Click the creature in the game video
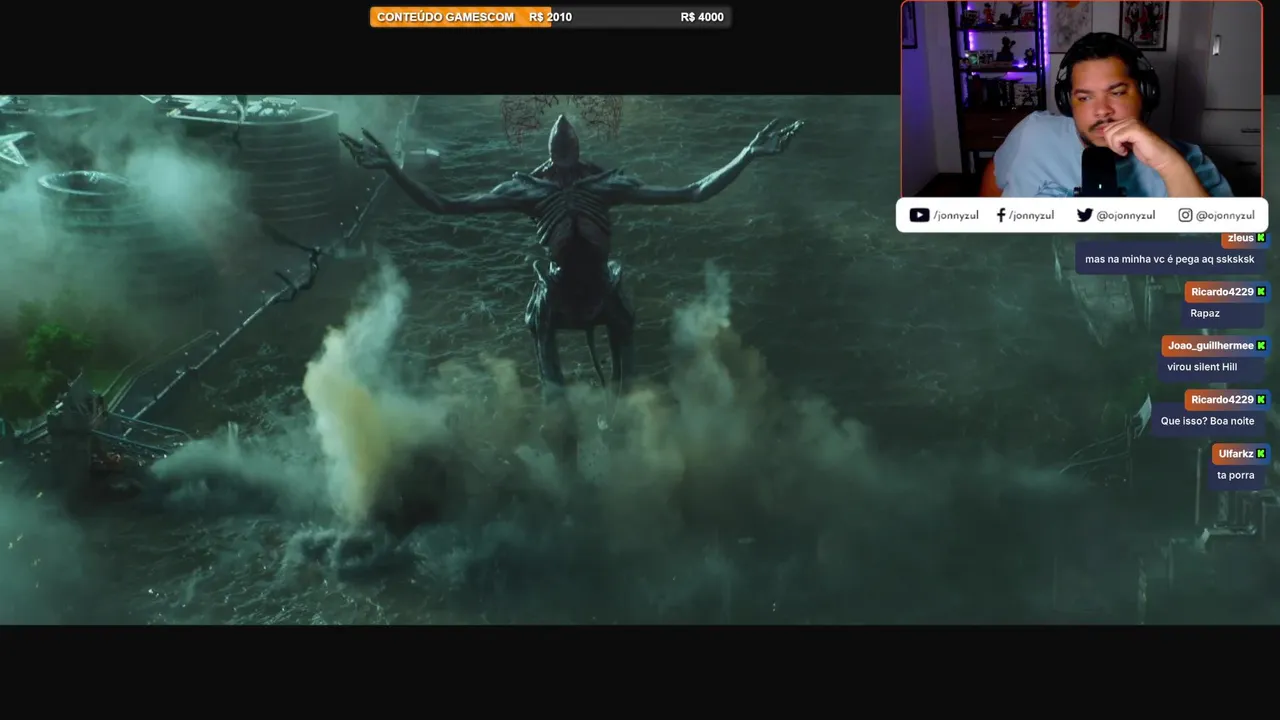 tap(570, 250)
